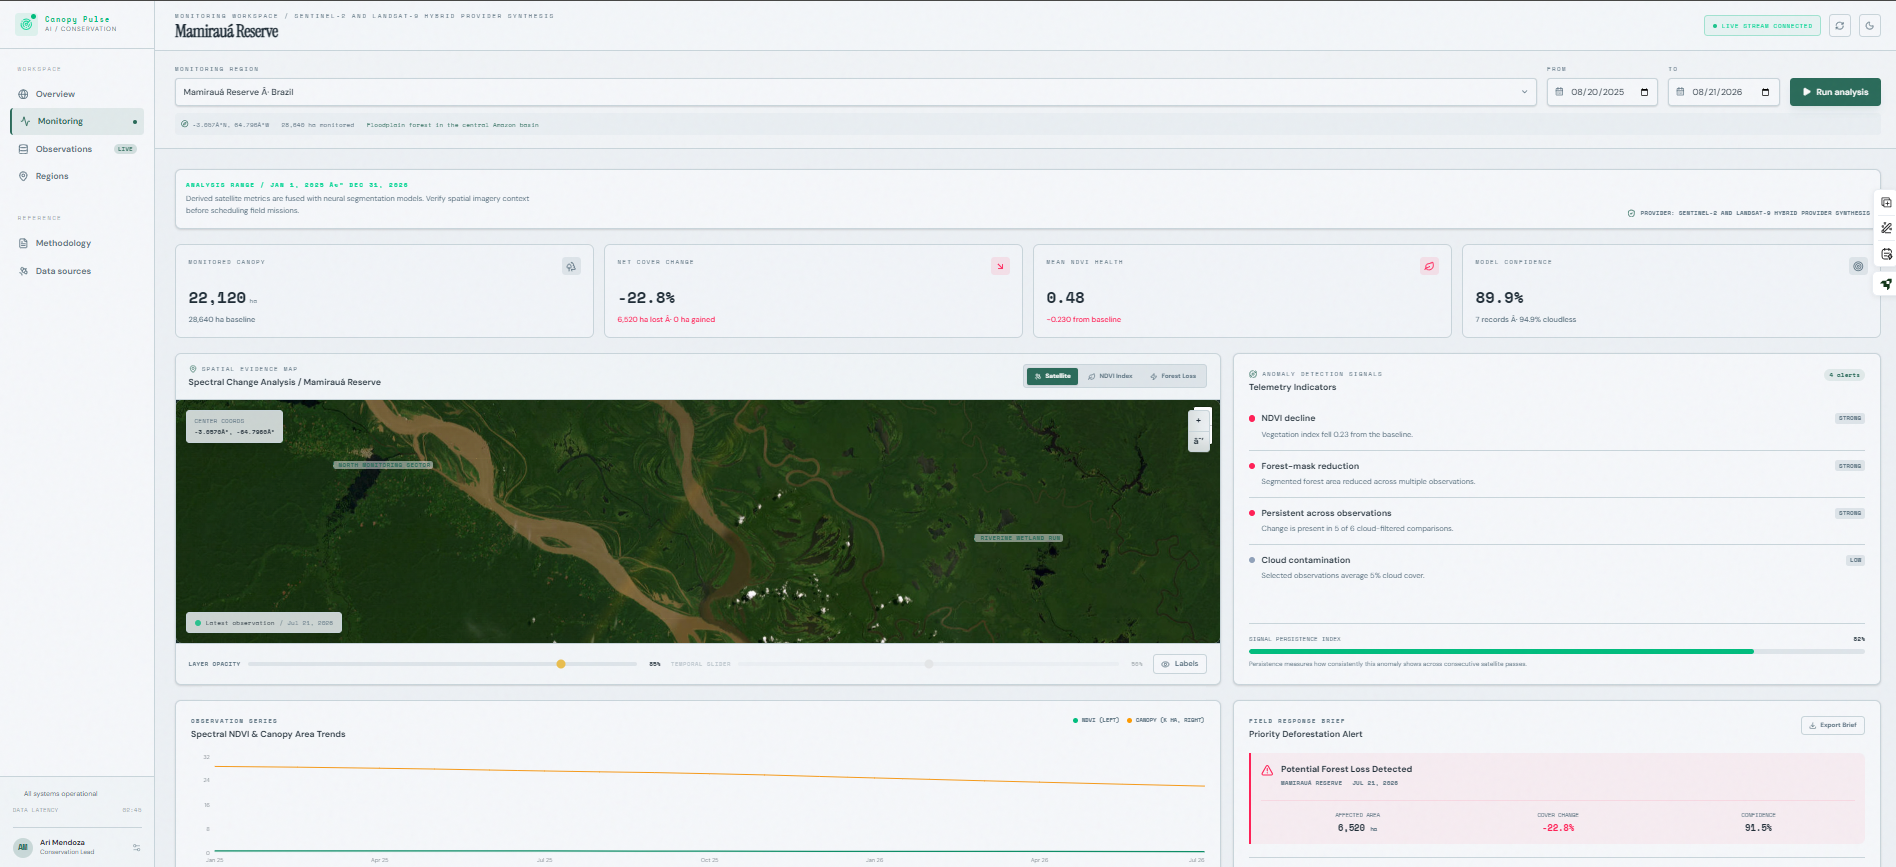Click the Ari Mendoza user avatar
Viewport: 1896px width, 867px height.
(x=24, y=847)
